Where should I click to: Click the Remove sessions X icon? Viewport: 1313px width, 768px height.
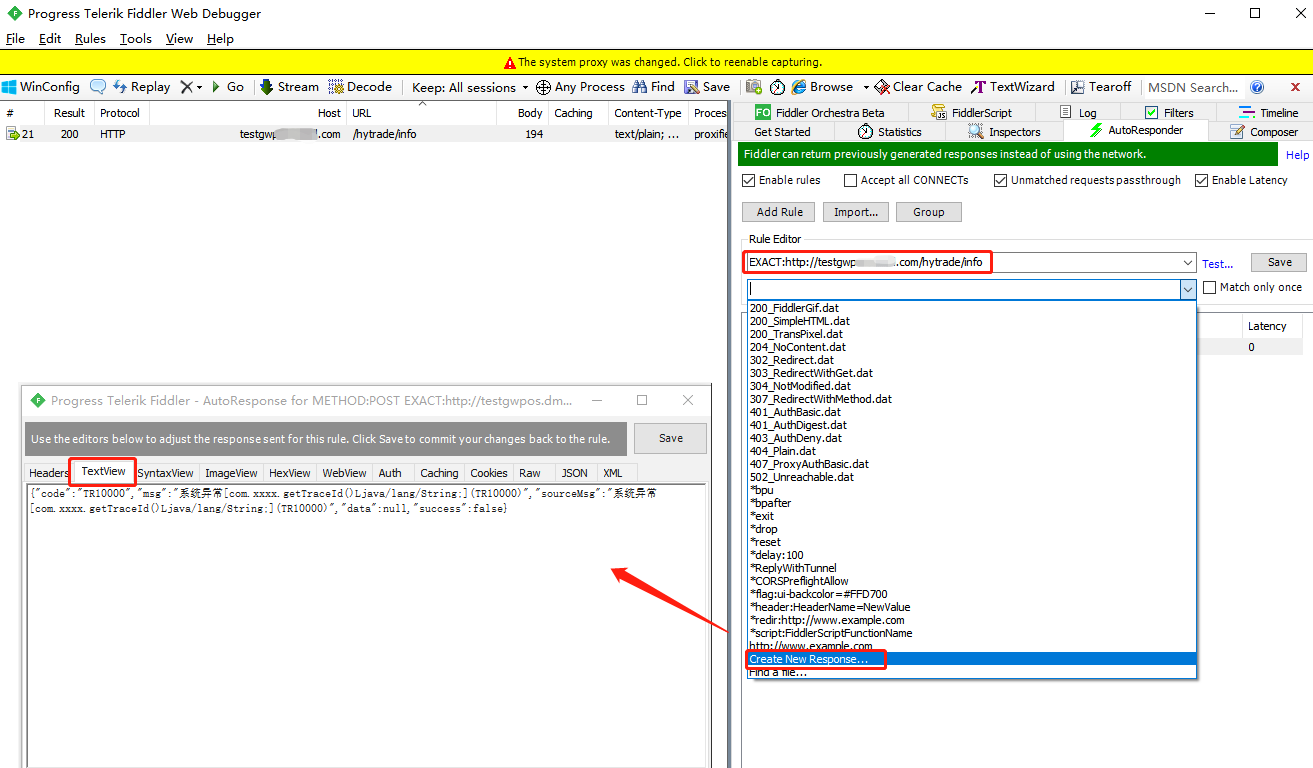(x=186, y=87)
